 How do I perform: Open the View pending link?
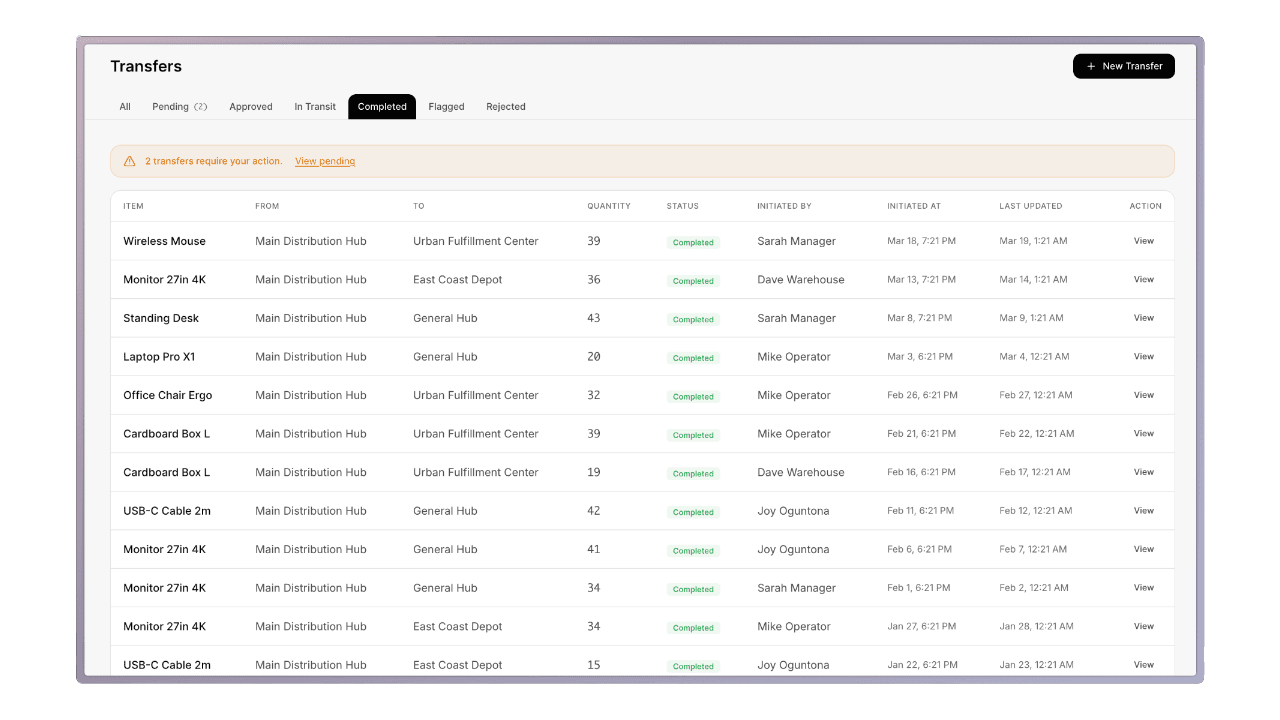pyautogui.click(x=324, y=161)
